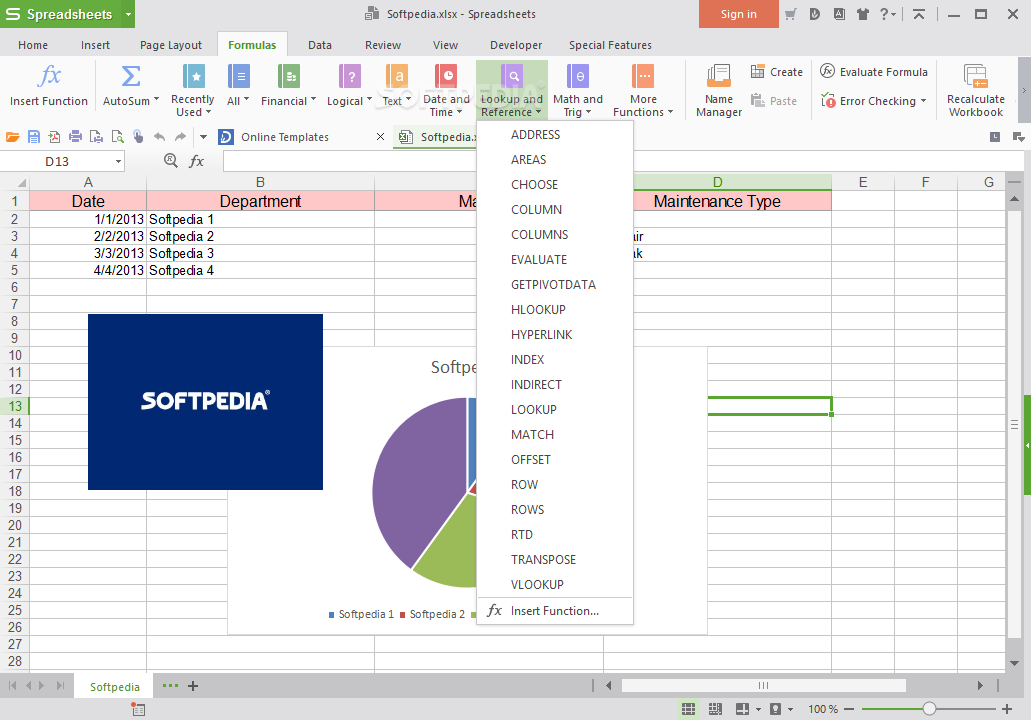The image size is (1031, 720).
Task: Open the Home ribbon tab
Action: pos(33,45)
